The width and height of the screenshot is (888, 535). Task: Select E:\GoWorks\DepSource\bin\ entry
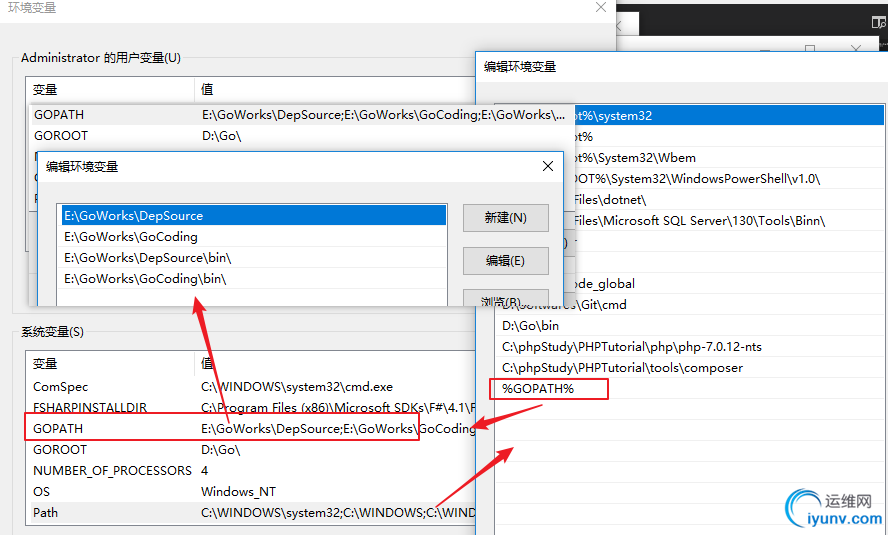[x=254, y=258]
